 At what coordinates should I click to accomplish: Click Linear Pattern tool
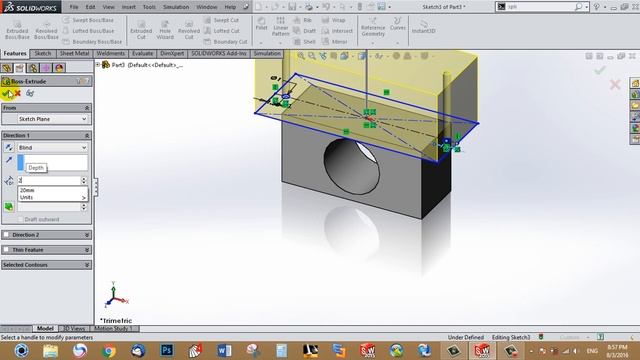(280, 26)
